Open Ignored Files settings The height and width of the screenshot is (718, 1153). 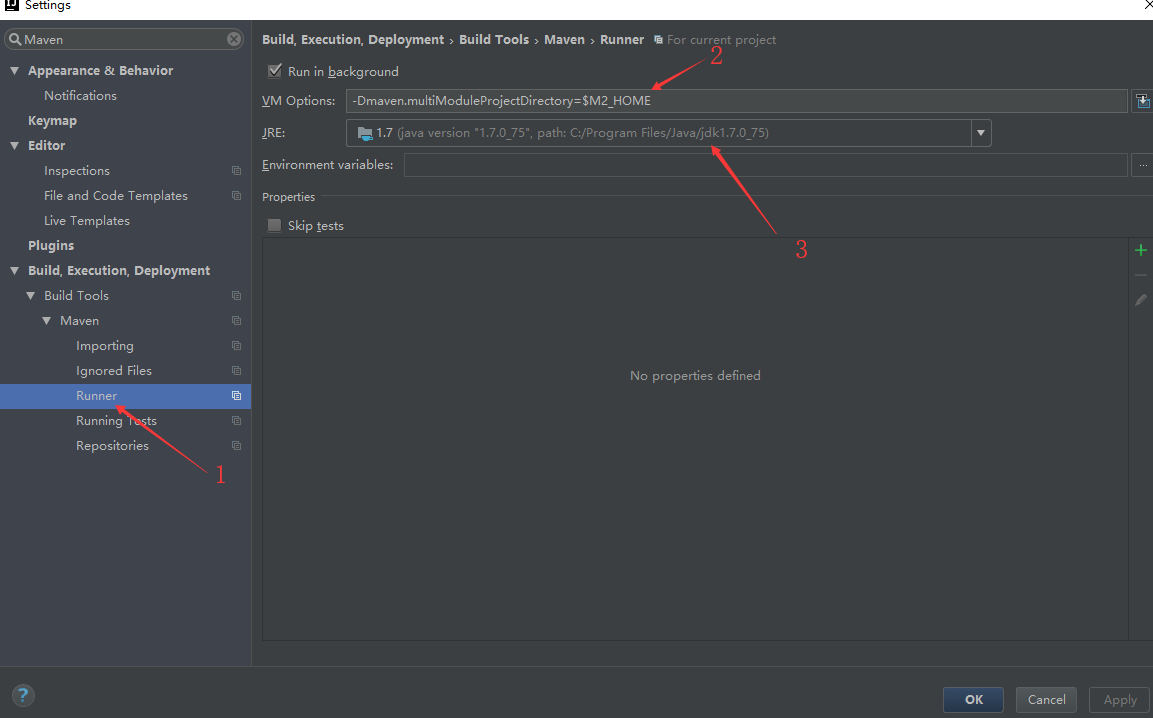(x=114, y=371)
